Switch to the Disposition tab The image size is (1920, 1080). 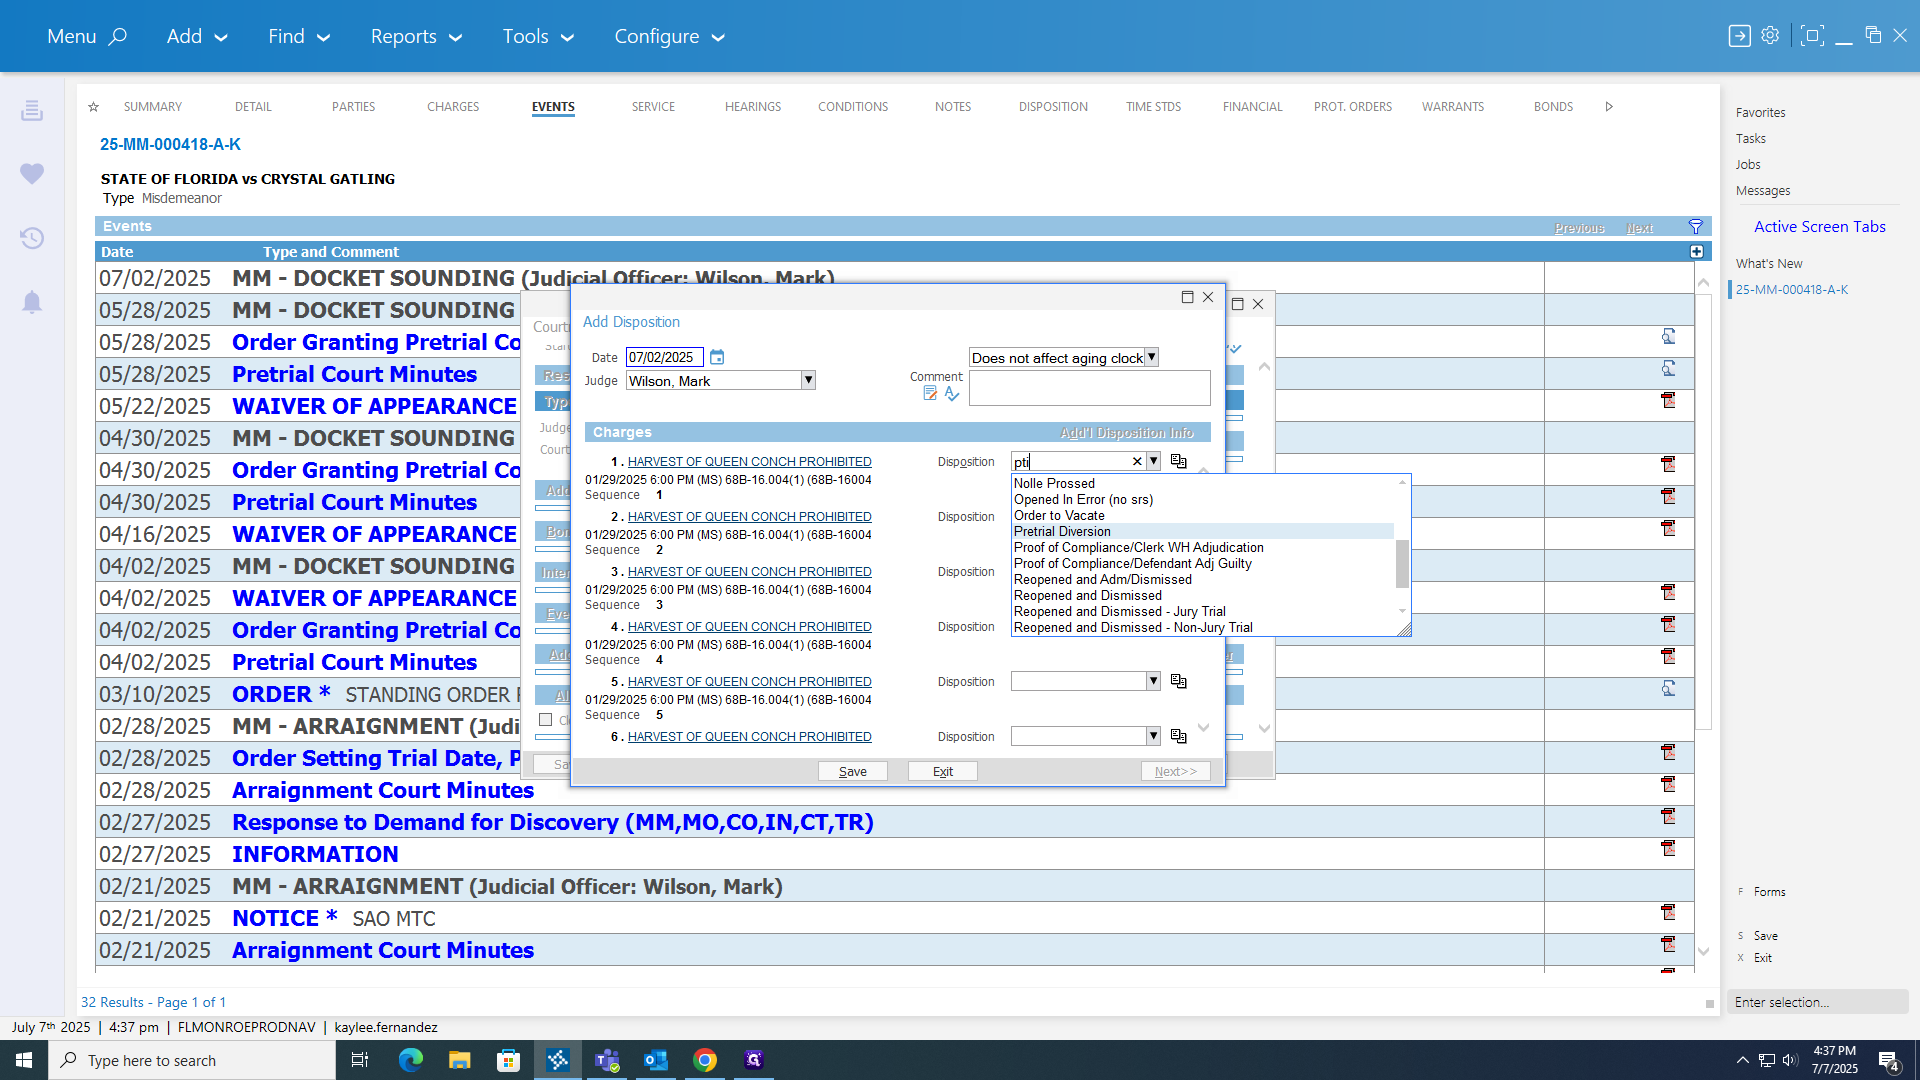point(1053,107)
